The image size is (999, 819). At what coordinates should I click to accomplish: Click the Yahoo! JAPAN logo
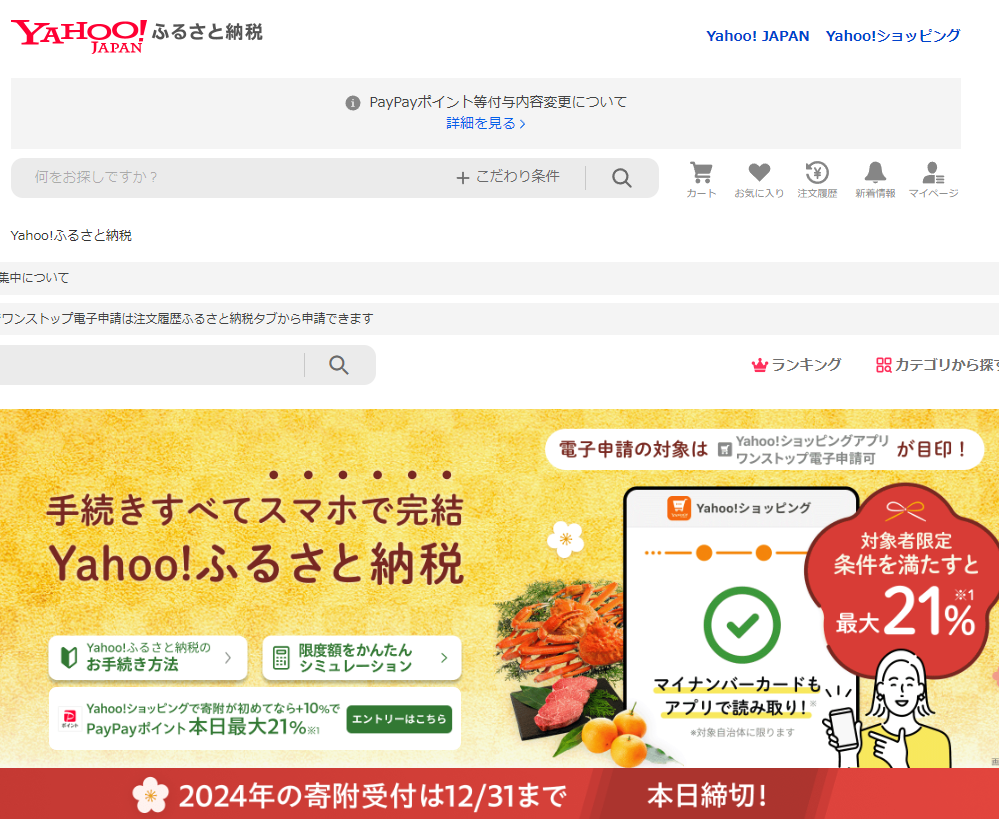(78, 35)
